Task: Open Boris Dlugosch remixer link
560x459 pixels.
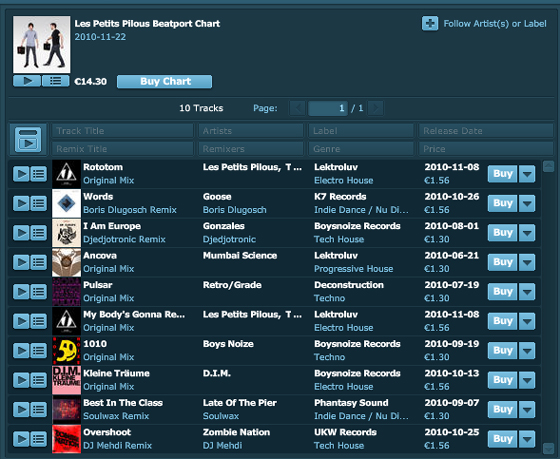Action: point(235,210)
